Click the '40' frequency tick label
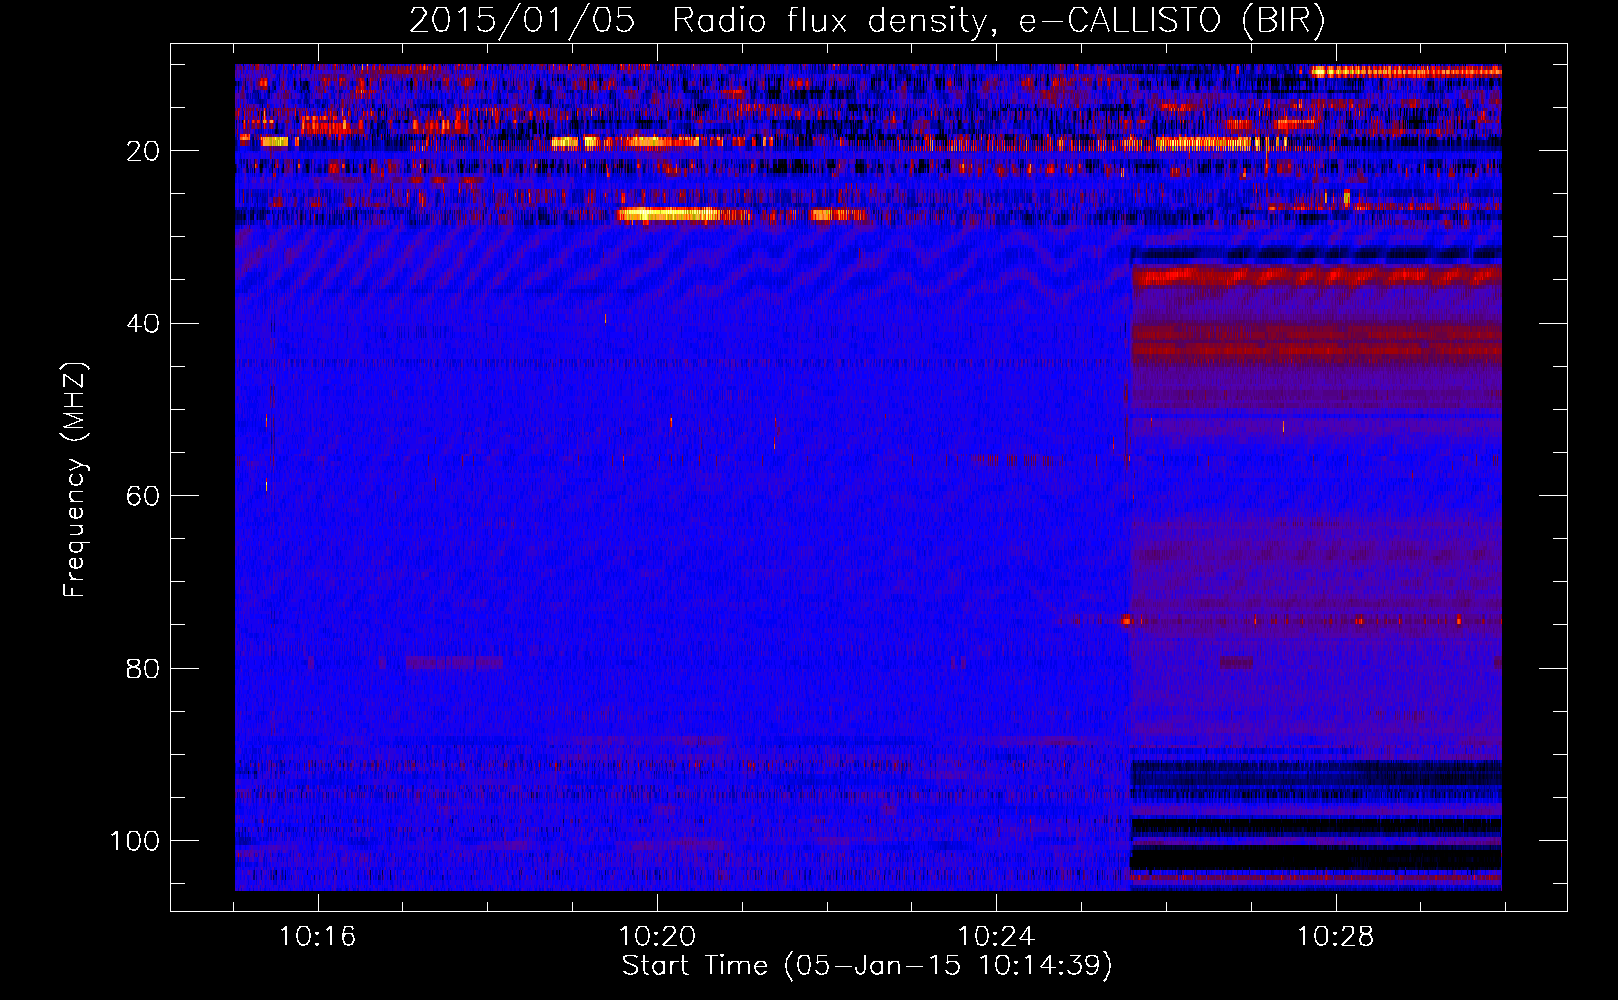Viewport: 1618px width, 1000px height. click(144, 324)
